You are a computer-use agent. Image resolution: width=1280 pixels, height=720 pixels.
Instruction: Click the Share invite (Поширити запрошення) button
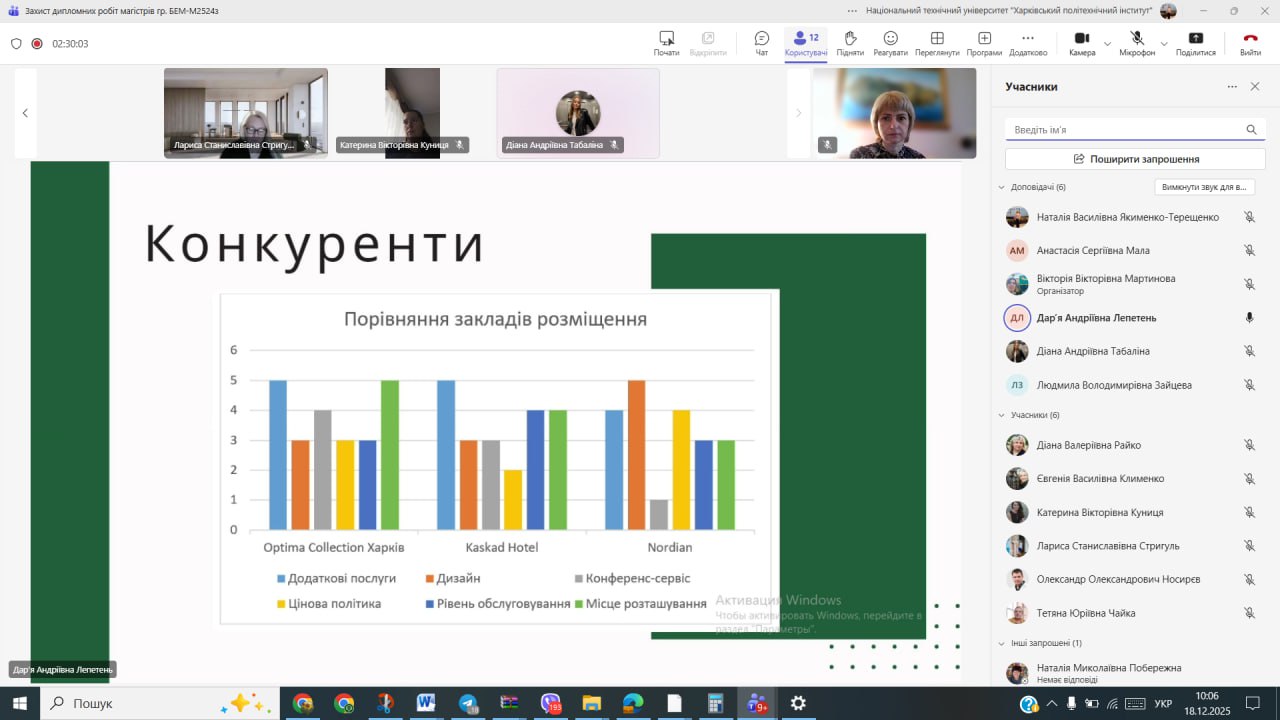1135,159
